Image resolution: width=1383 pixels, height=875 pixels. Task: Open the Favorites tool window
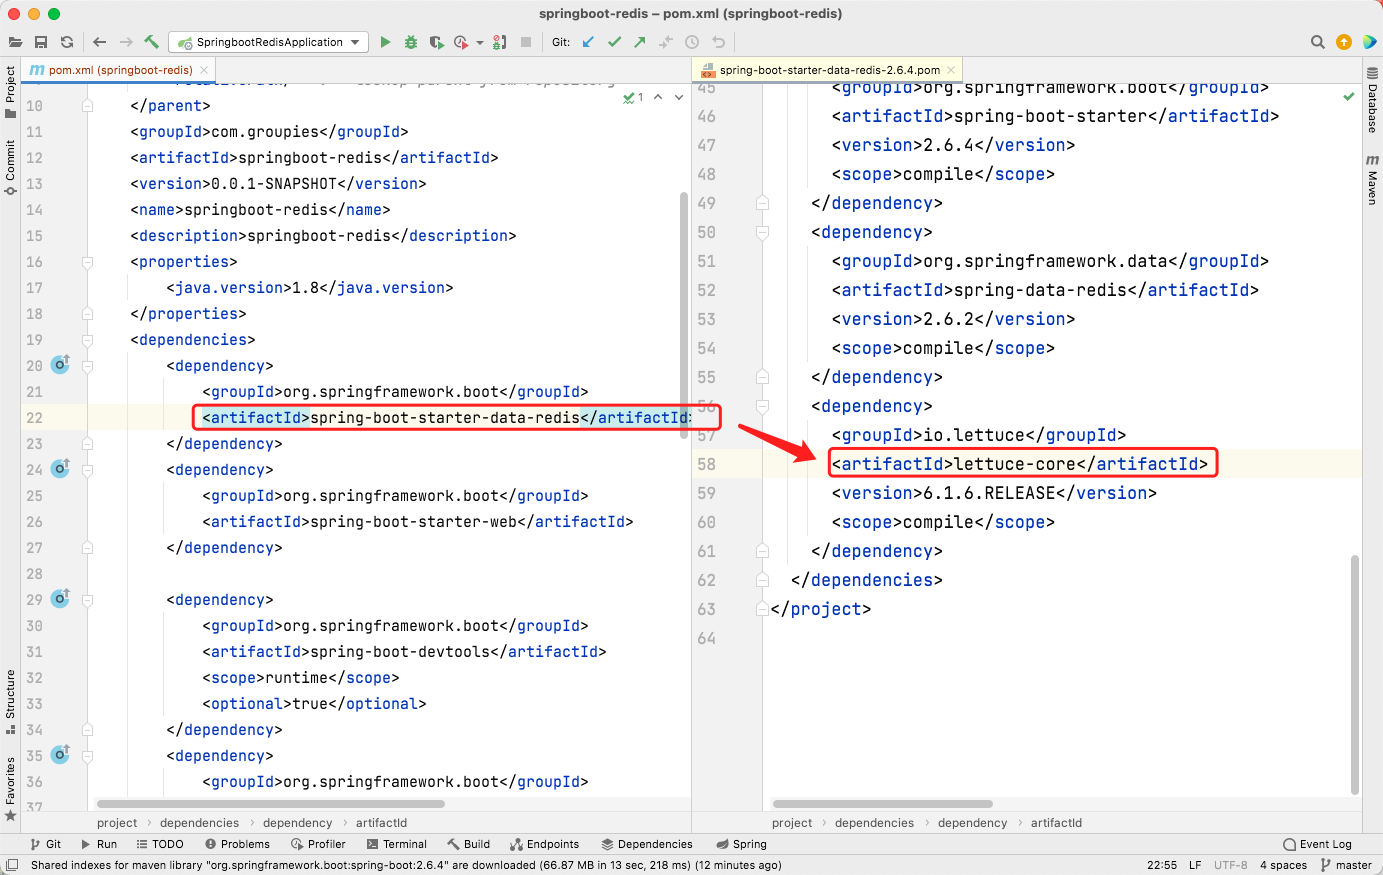10,789
